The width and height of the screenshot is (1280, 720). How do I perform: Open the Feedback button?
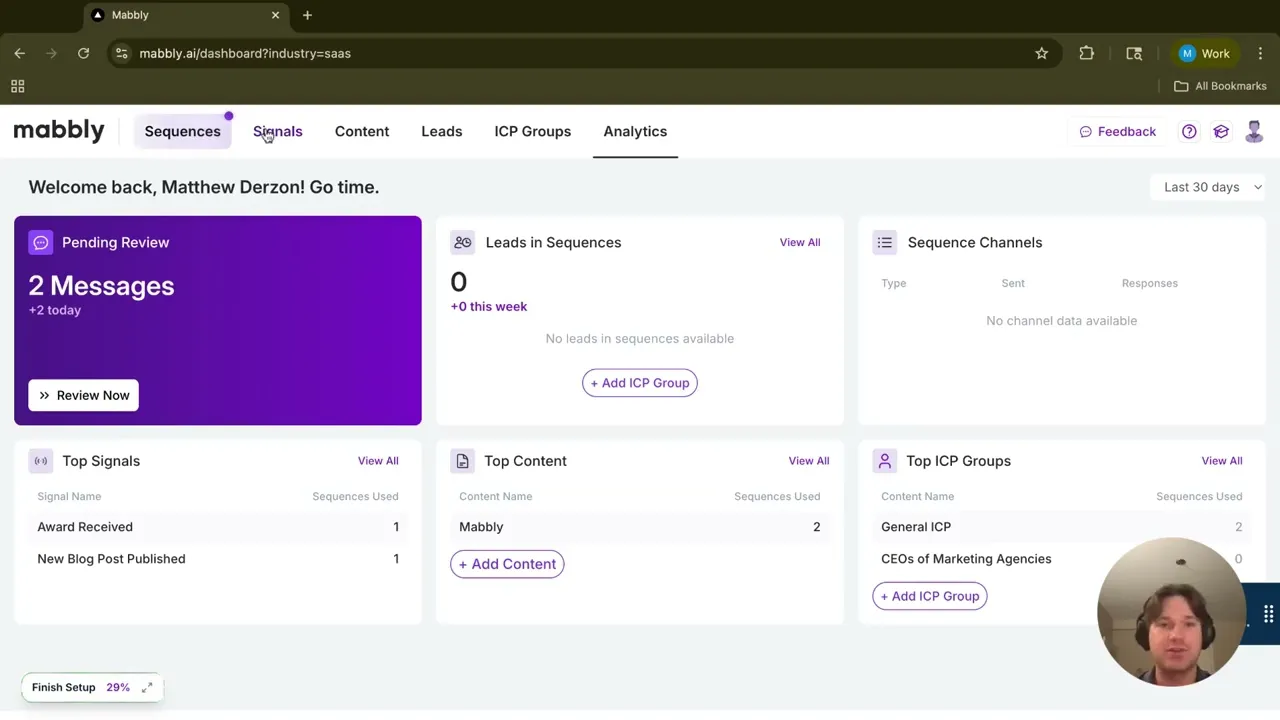(x=1117, y=132)
